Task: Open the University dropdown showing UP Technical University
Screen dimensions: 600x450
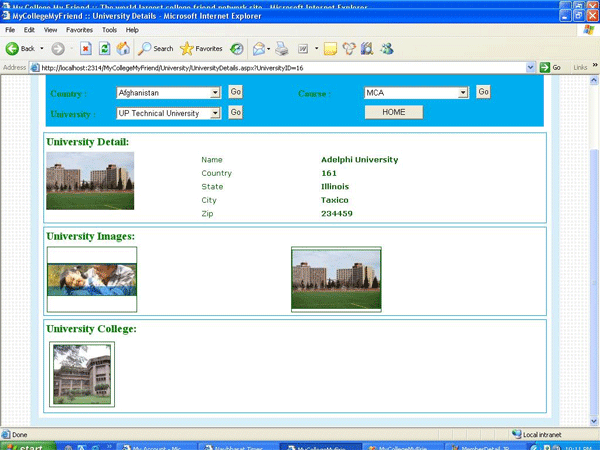Action: [168, 113]
